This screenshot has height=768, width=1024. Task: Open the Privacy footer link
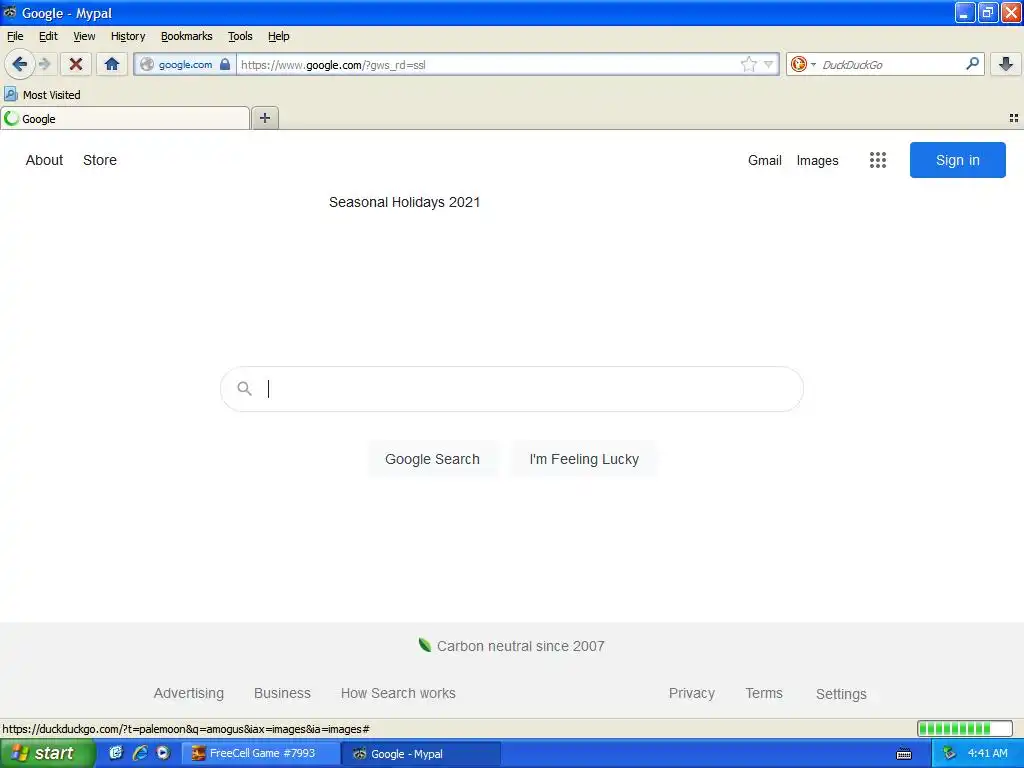[692, 693]
